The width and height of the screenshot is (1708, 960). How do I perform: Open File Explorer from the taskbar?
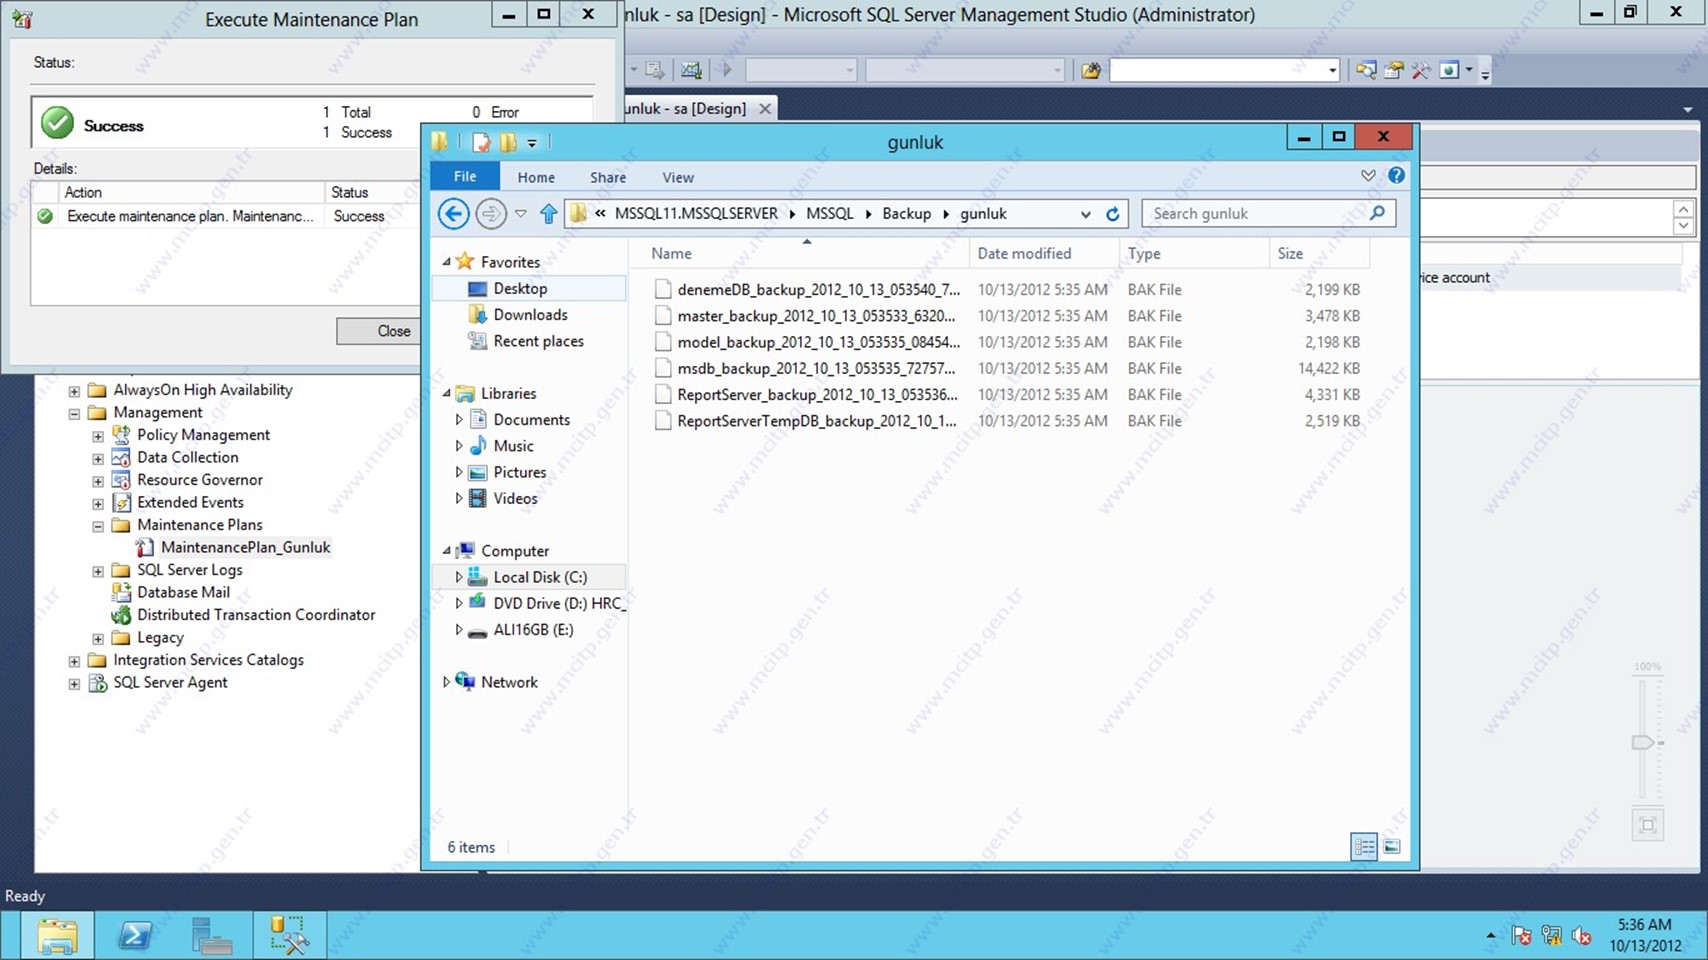click(x=57, y=935)
